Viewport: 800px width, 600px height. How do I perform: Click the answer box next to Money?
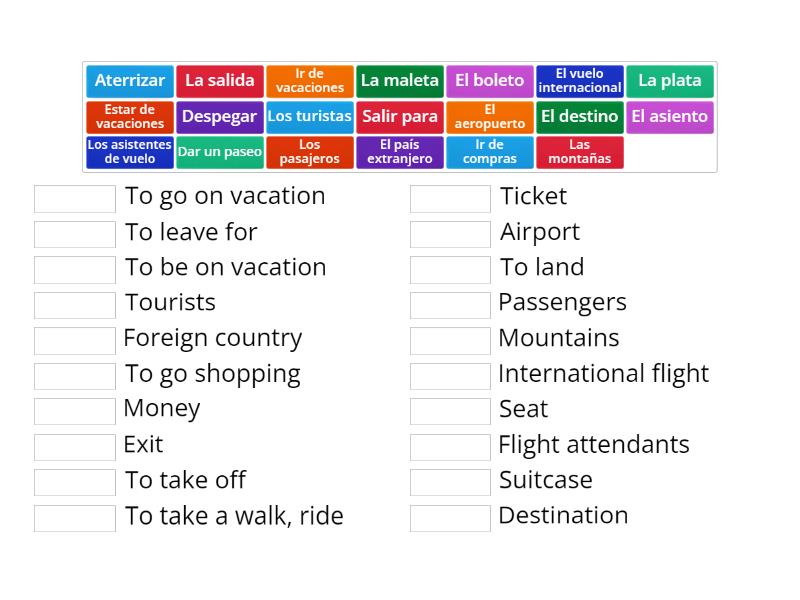75,410
